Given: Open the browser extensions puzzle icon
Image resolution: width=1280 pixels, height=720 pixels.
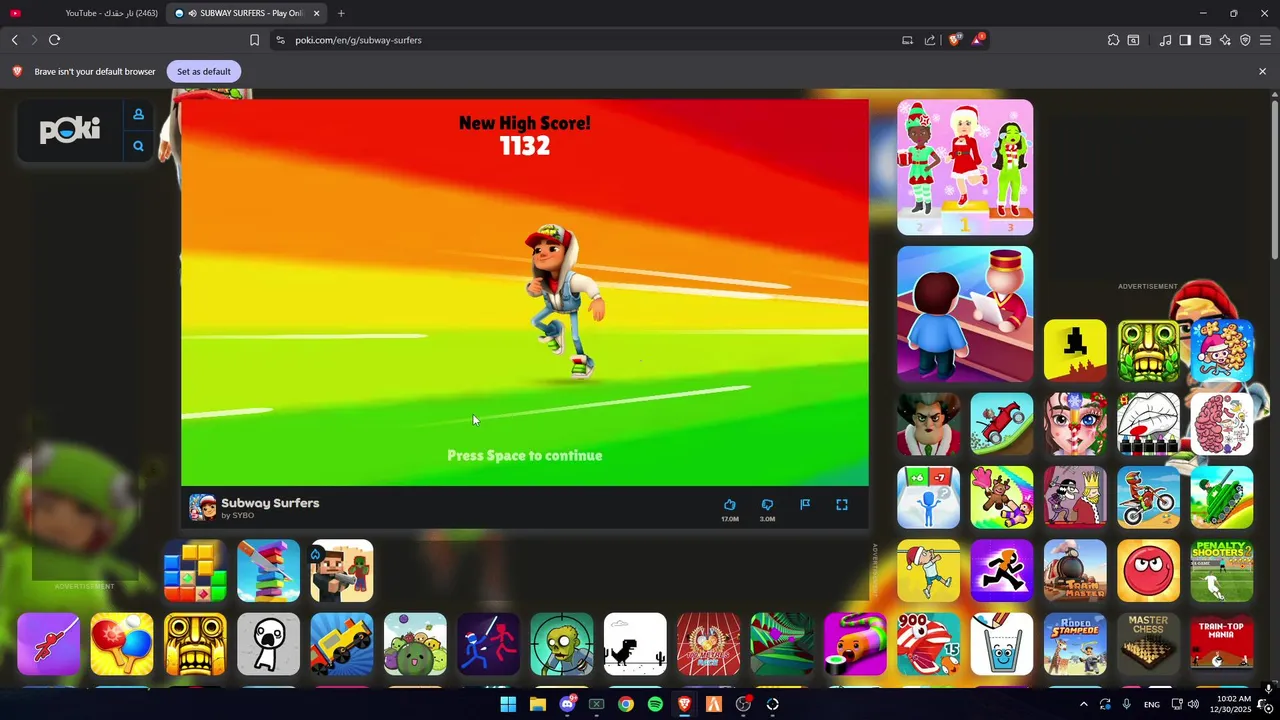Looking at the screenshot, I should tap(1113, 40).
